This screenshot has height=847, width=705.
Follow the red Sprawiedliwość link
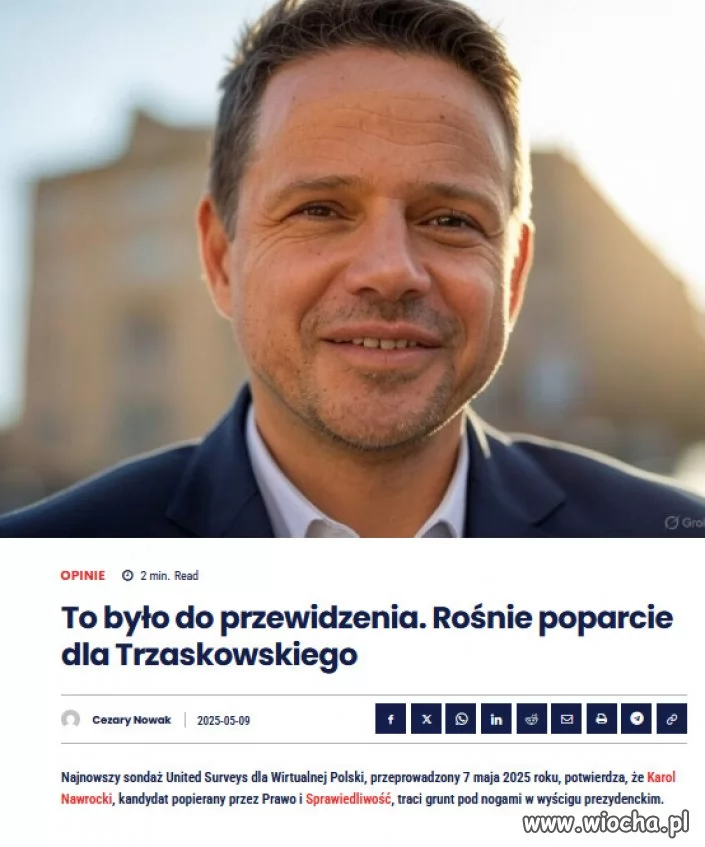348,799
